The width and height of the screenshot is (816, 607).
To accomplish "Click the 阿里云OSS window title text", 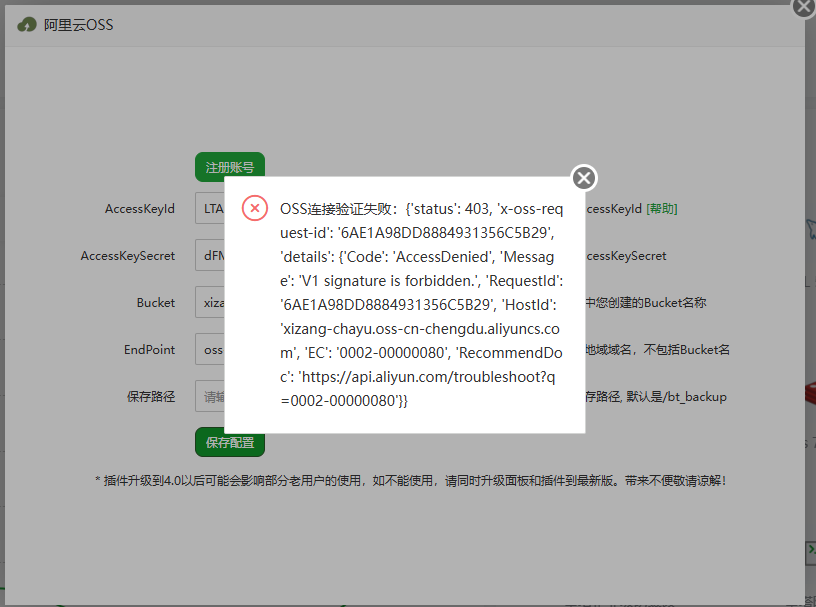I will click(x=78, y=24).
